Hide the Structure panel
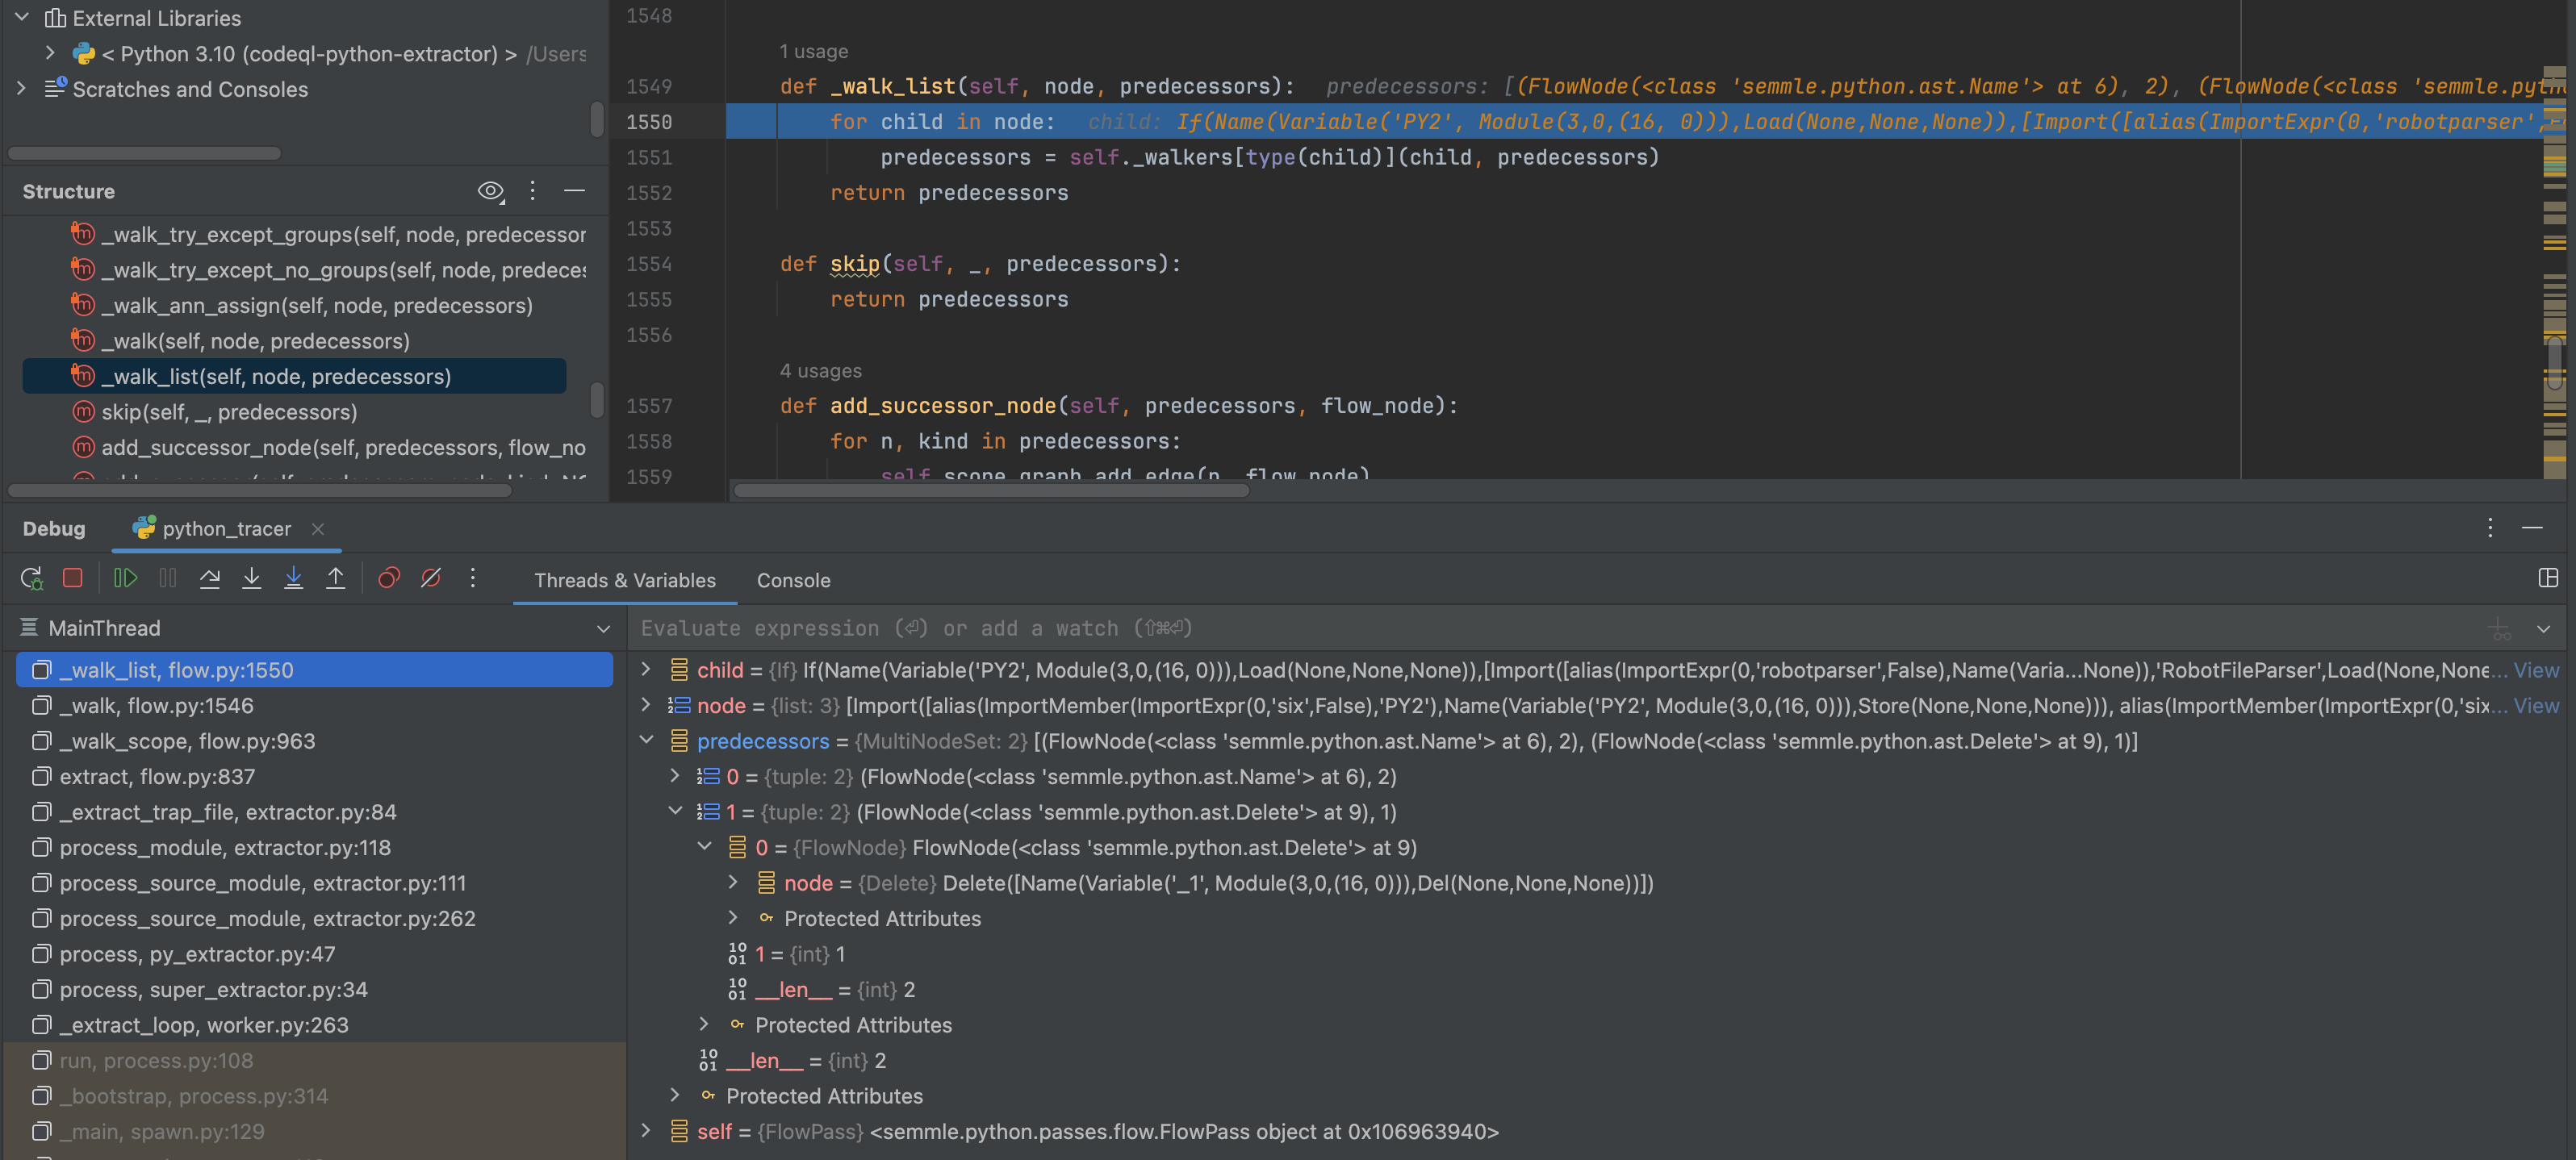2576x1160 pixels. tap(574, 191)
